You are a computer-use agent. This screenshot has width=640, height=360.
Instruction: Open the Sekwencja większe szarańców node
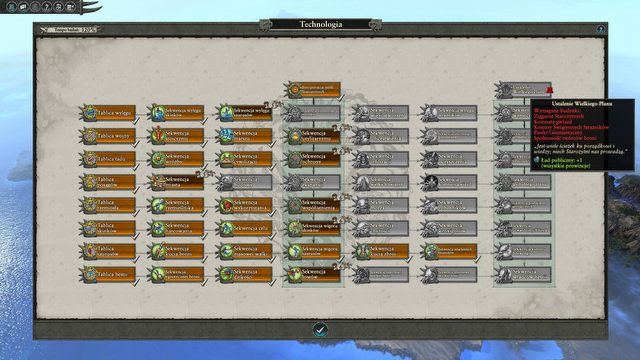click(313, 252)
